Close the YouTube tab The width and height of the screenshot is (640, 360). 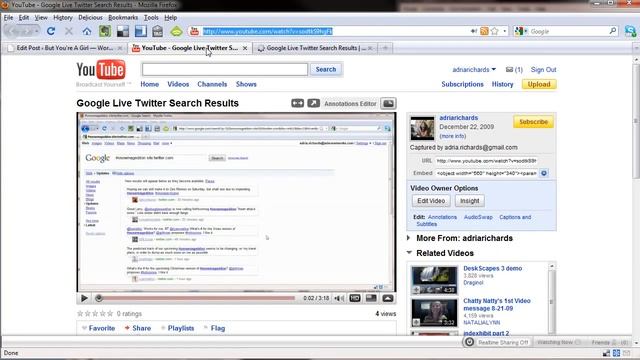click(245, 48)
